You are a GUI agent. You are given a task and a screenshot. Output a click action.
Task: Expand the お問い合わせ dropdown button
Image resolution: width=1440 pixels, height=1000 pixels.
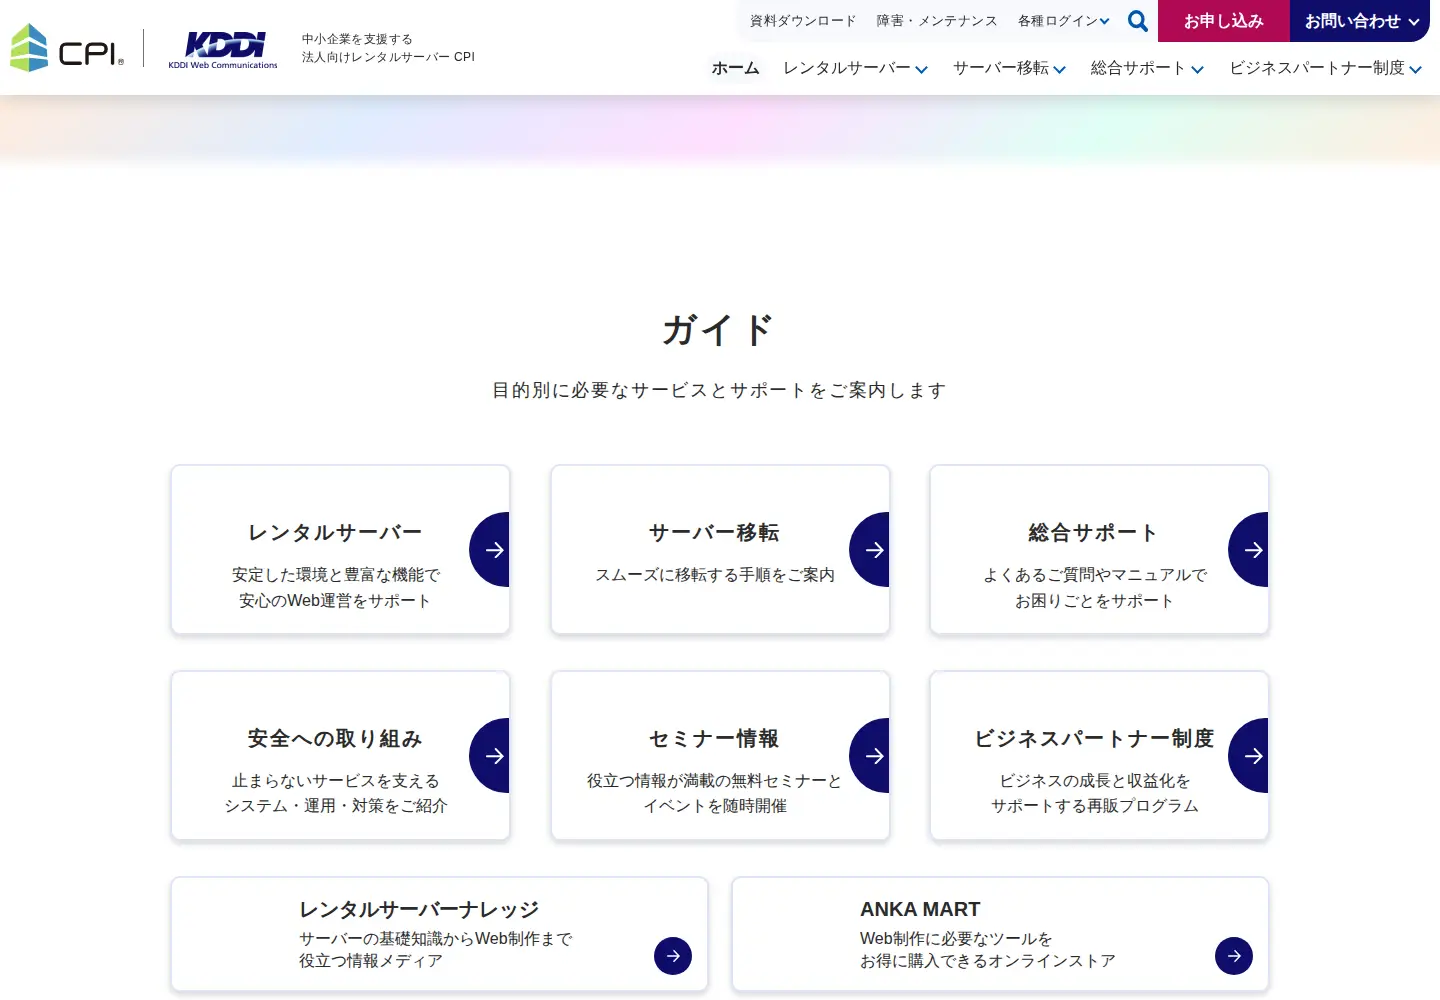click(x=1360, y=21)
